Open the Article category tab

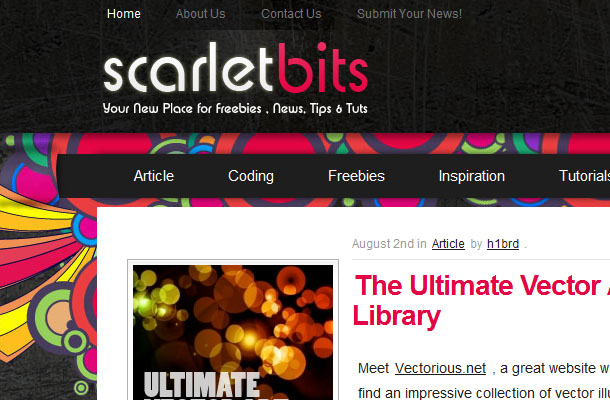tap(154, 176)
